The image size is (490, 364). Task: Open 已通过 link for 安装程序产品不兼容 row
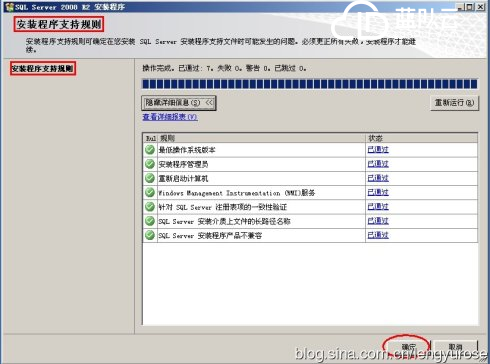378,235
